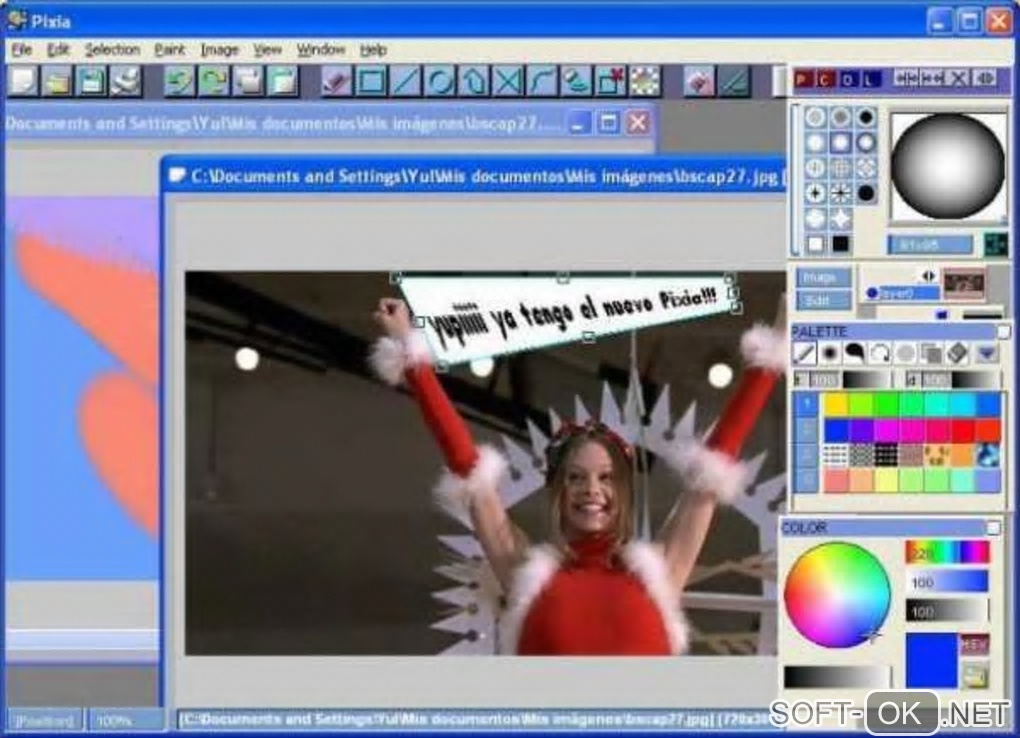This screenshot has height=738, width=1020.
Task: Select the straight line tool
Action: [x=405, y=81]
